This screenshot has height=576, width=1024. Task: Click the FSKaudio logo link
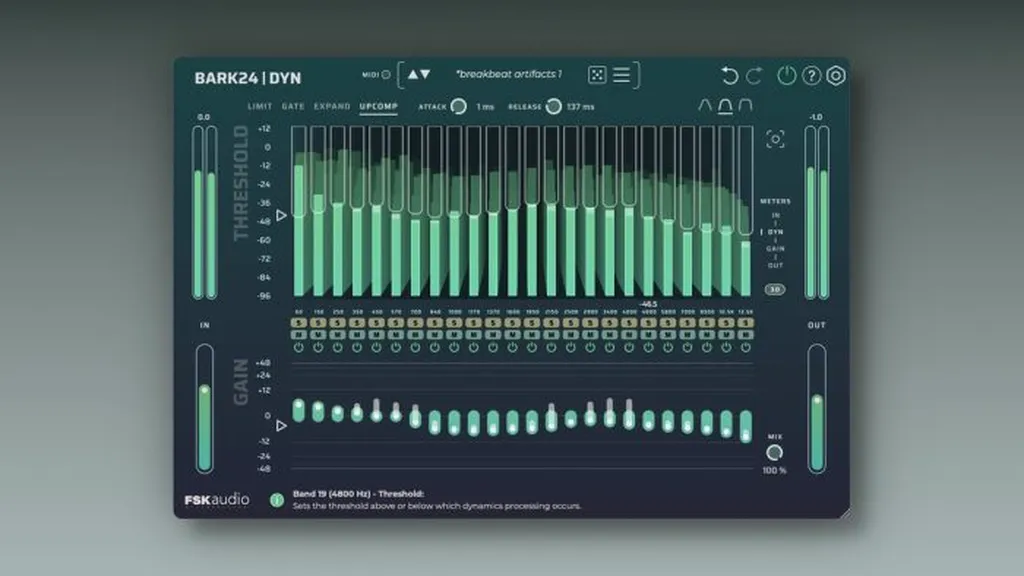(x=217, y=500)
